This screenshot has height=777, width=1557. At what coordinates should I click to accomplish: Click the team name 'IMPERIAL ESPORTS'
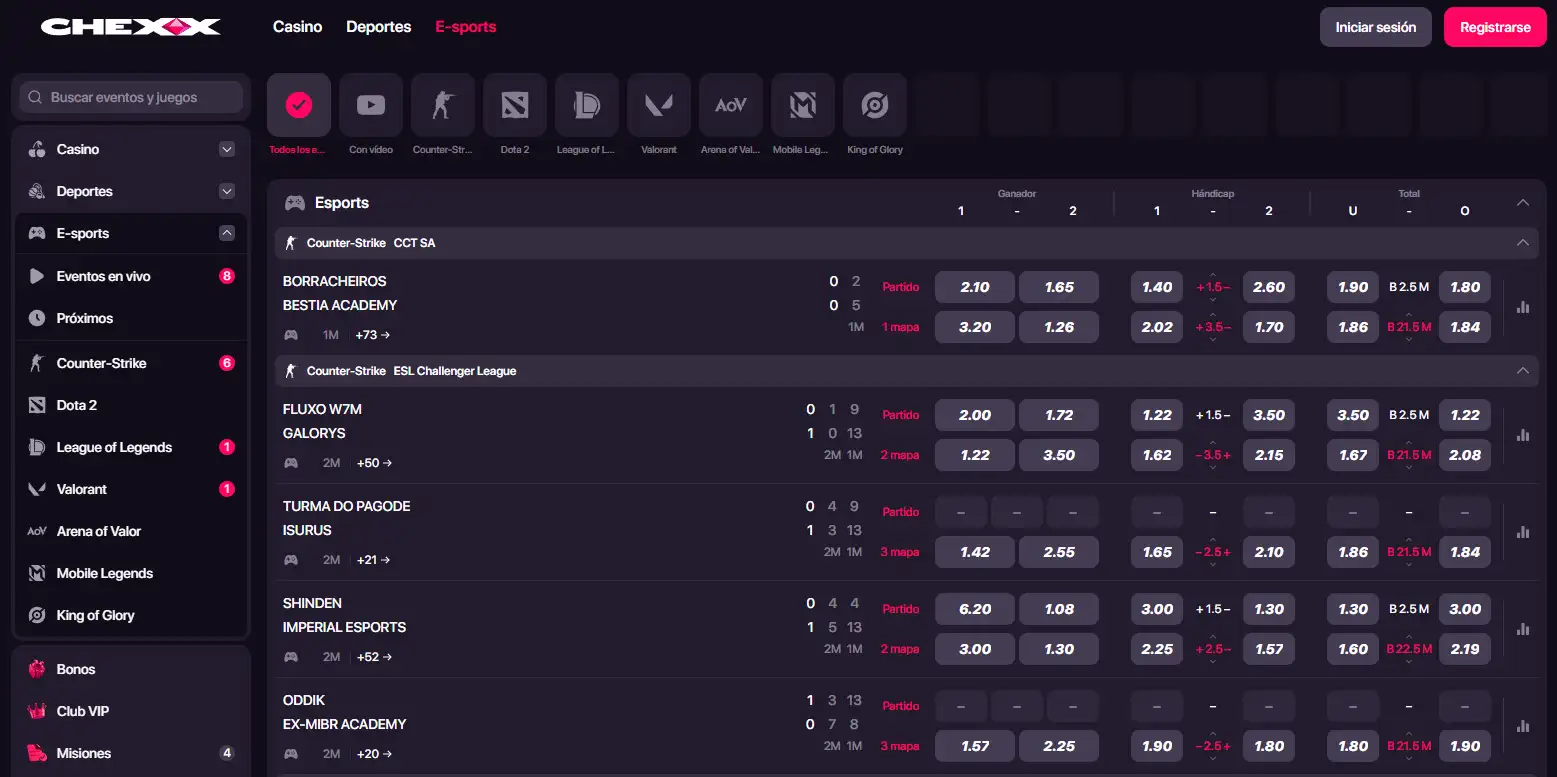(345, 627)
